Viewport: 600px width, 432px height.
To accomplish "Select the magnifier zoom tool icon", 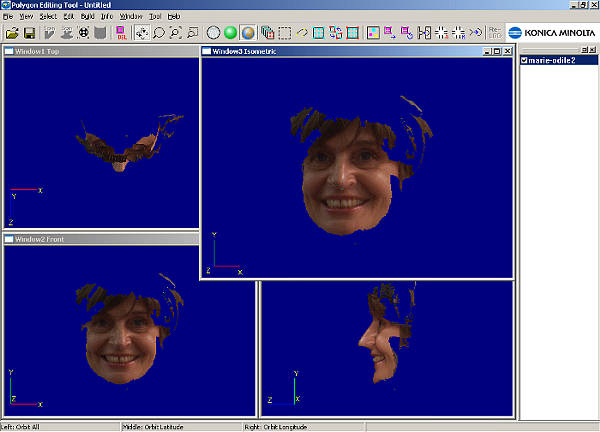I will coord(158,33).
